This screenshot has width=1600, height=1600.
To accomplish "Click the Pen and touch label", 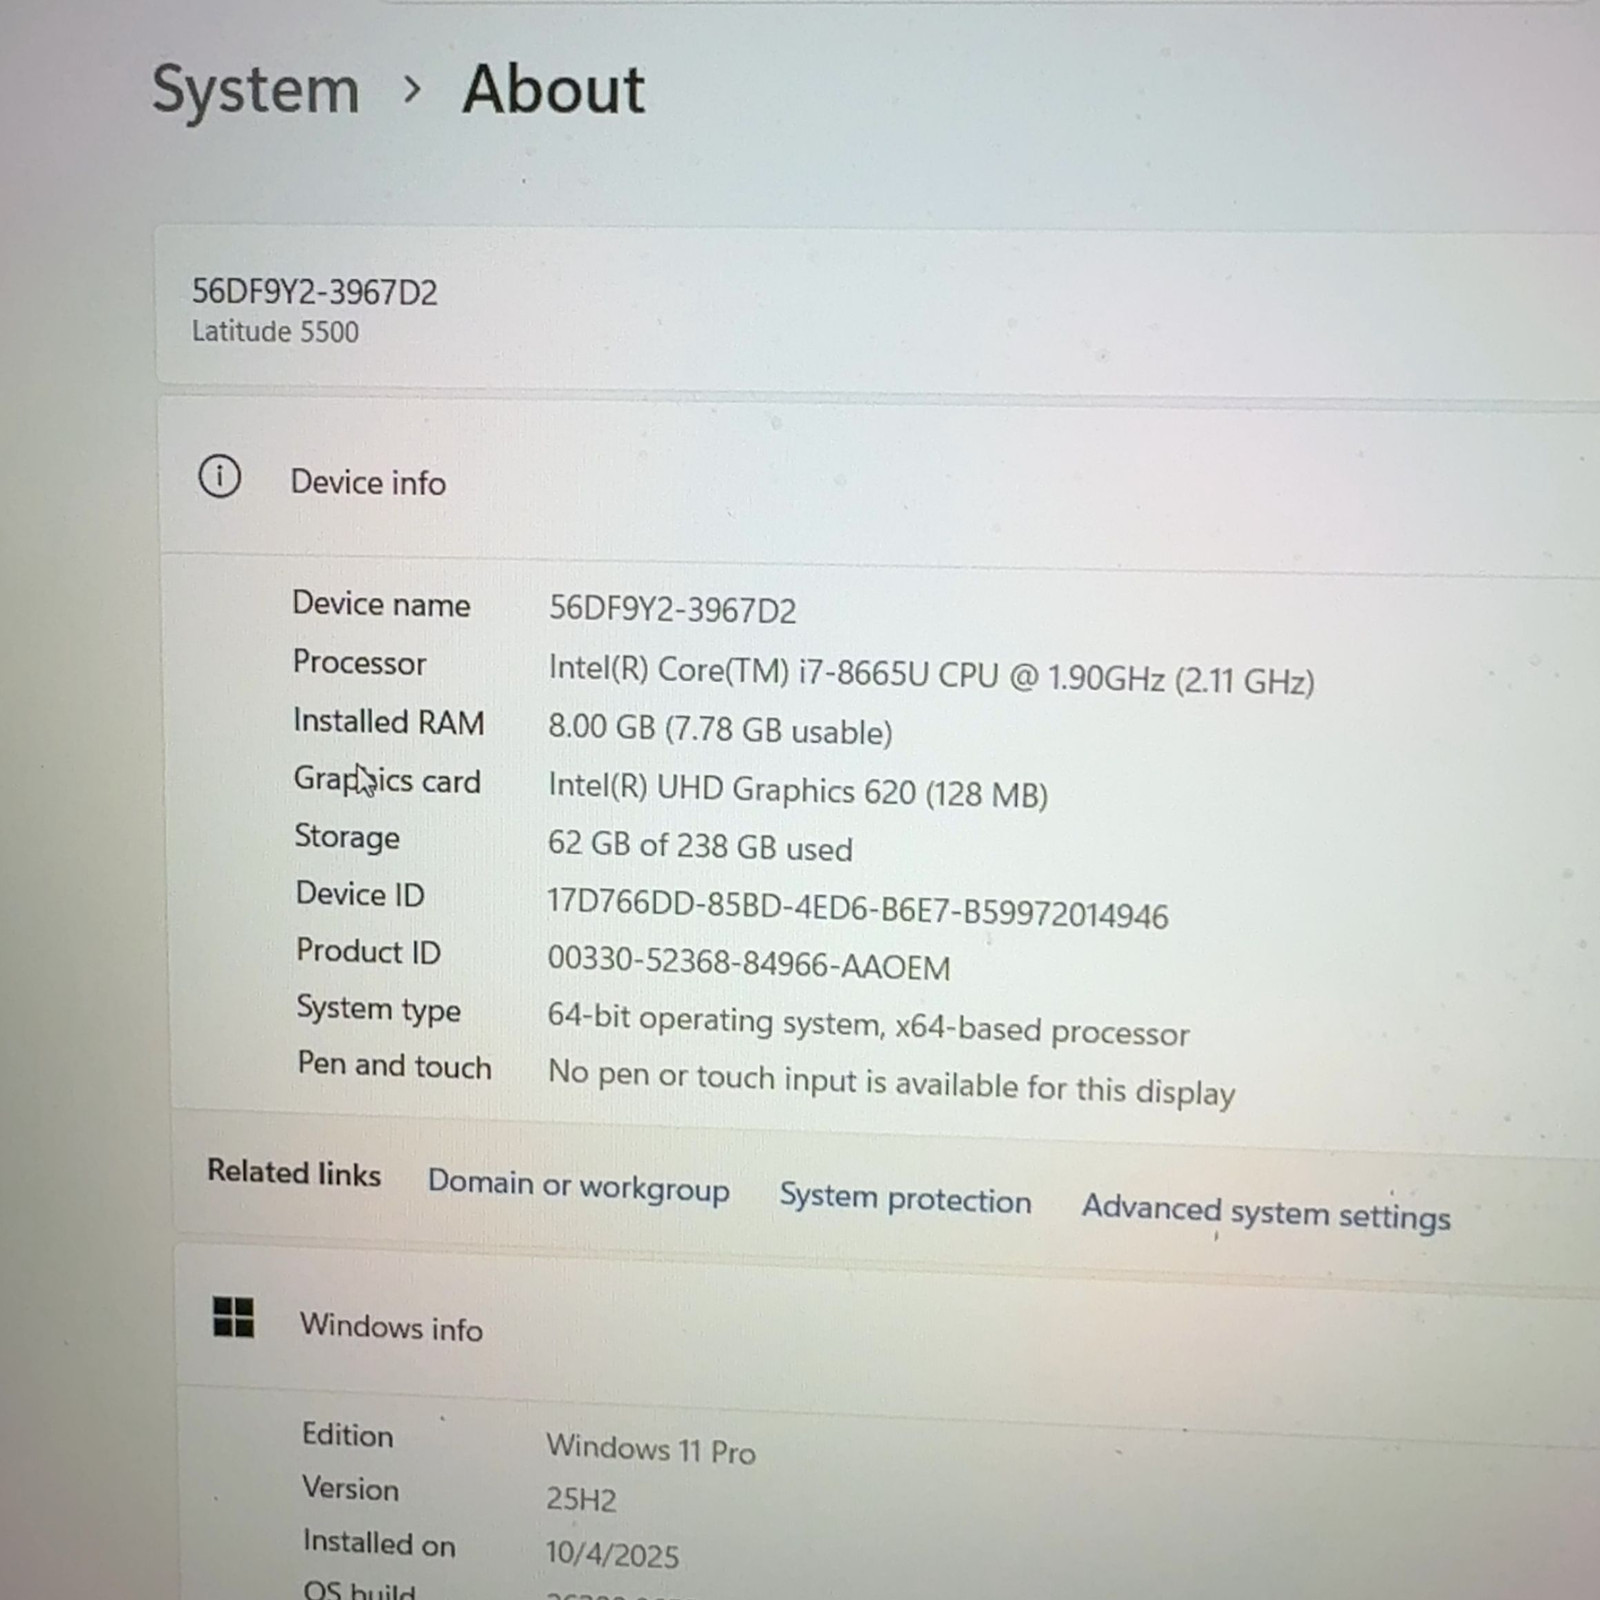I will pyautogui.click(x=394, y=1065).
